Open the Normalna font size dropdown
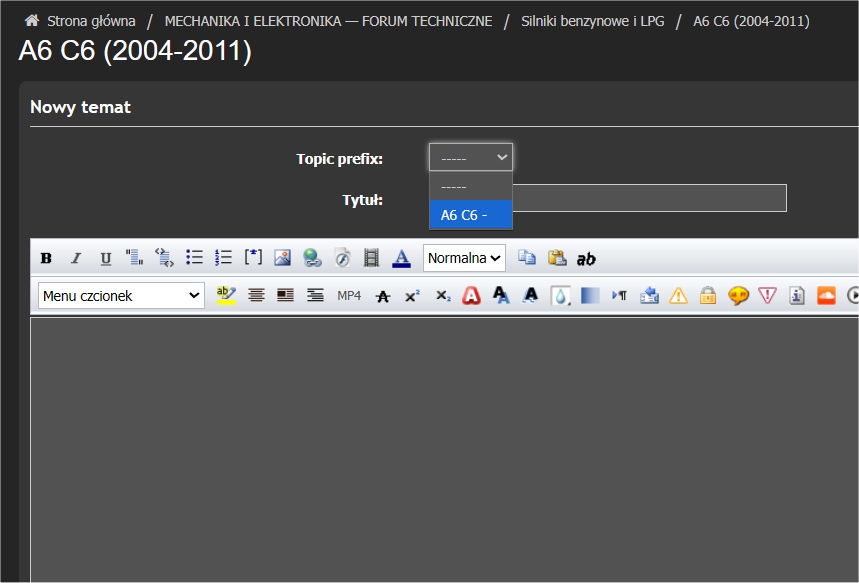This screenshot has height=583, width=859. (464, 258)
